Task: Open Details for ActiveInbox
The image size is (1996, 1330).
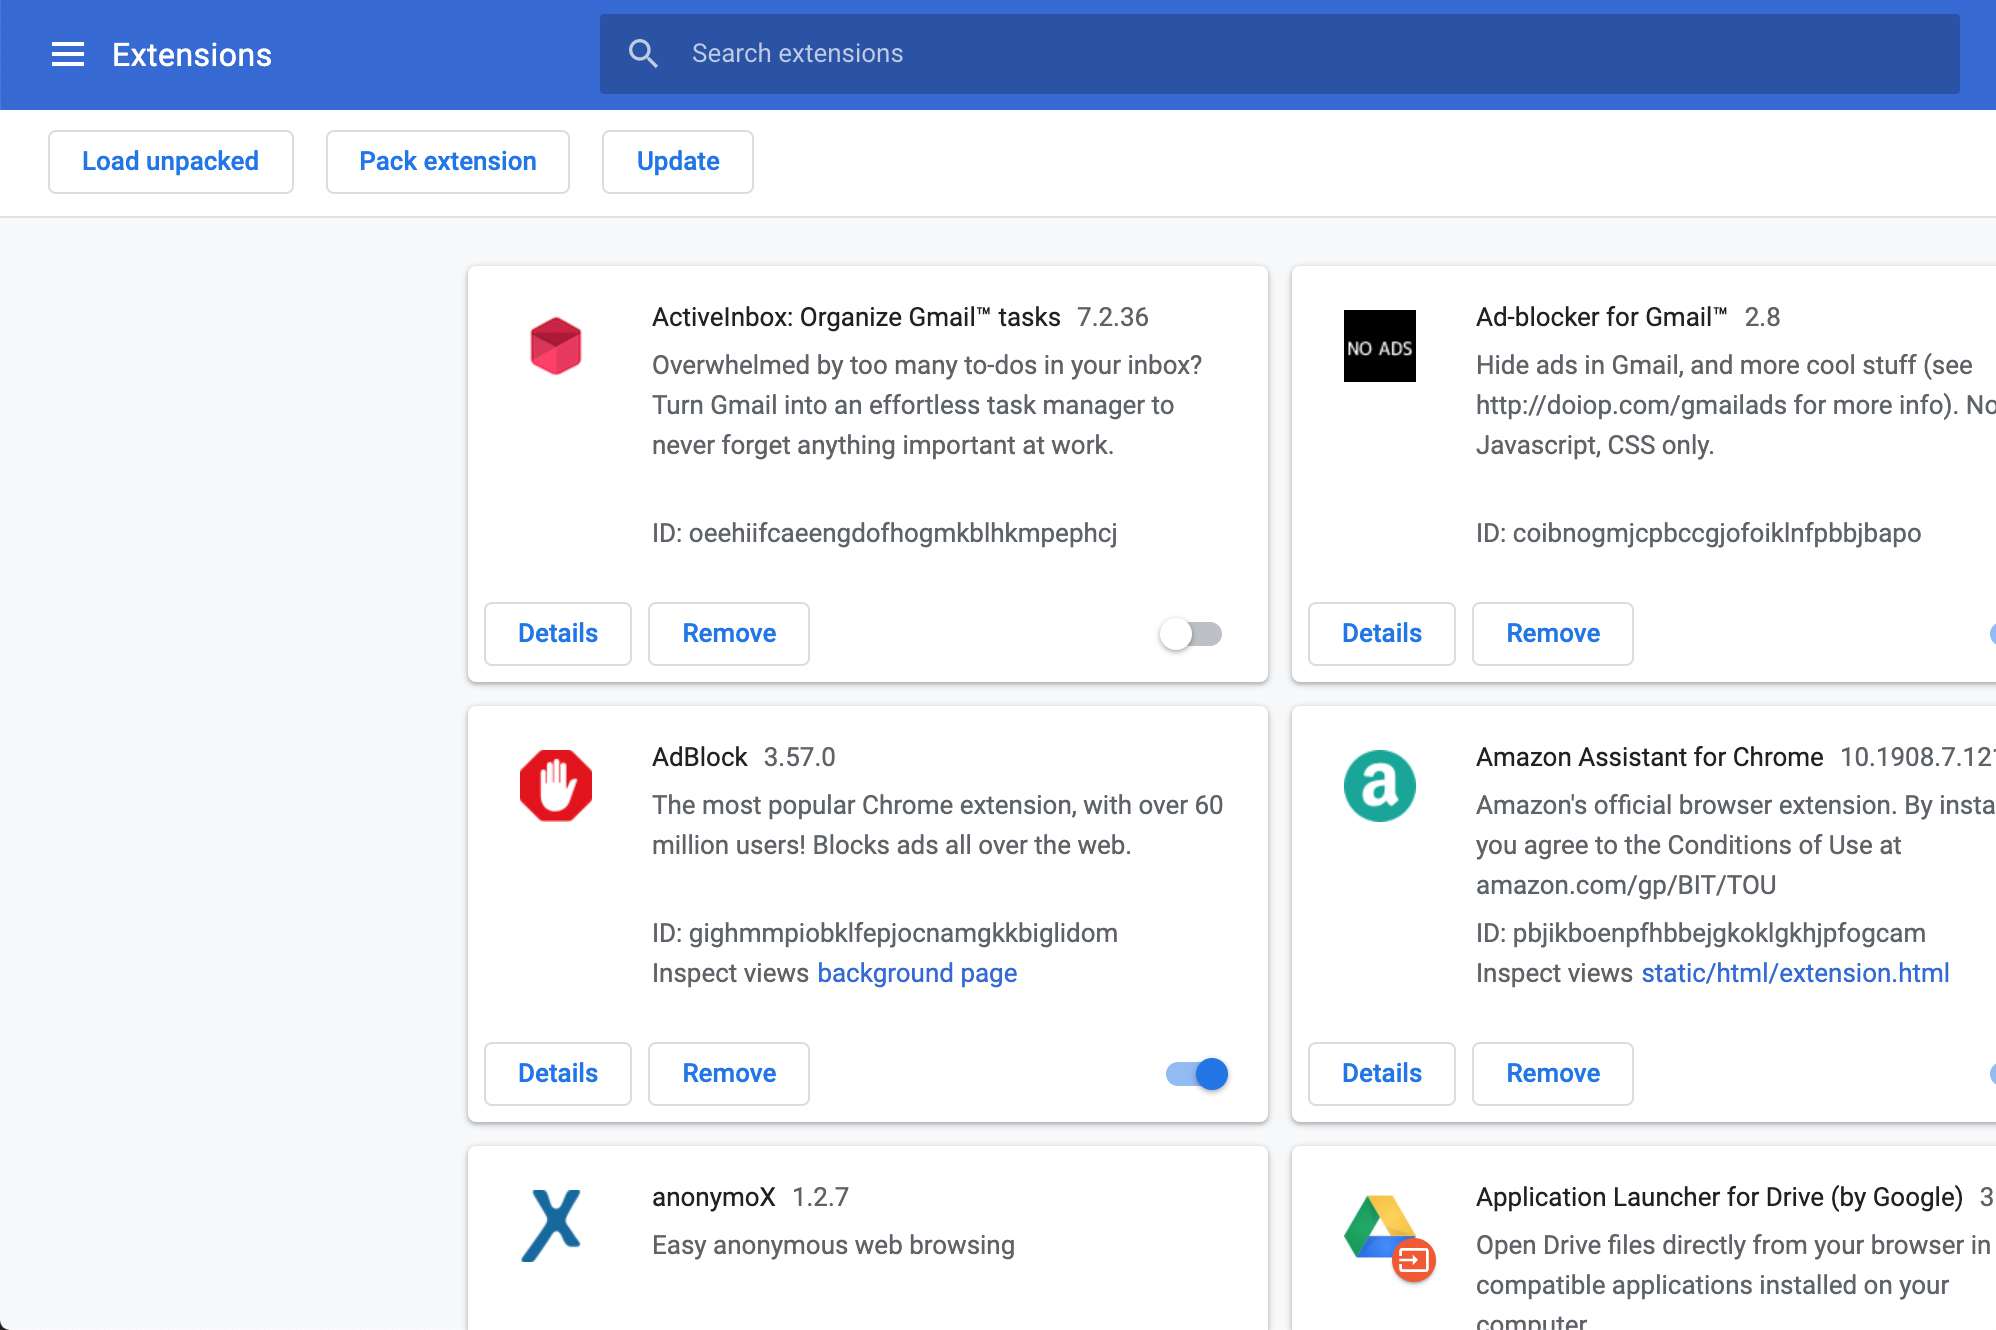Action: tap(558, 634)
